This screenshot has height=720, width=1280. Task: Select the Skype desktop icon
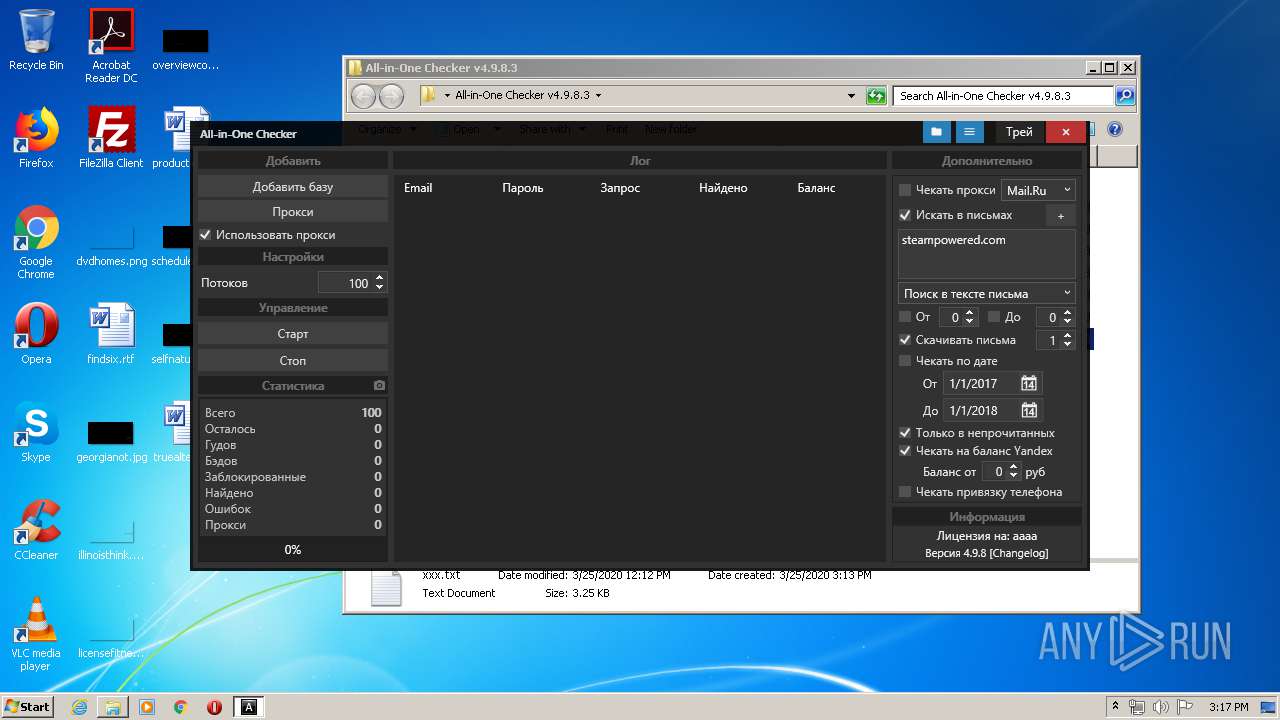(x=36, y=432)
